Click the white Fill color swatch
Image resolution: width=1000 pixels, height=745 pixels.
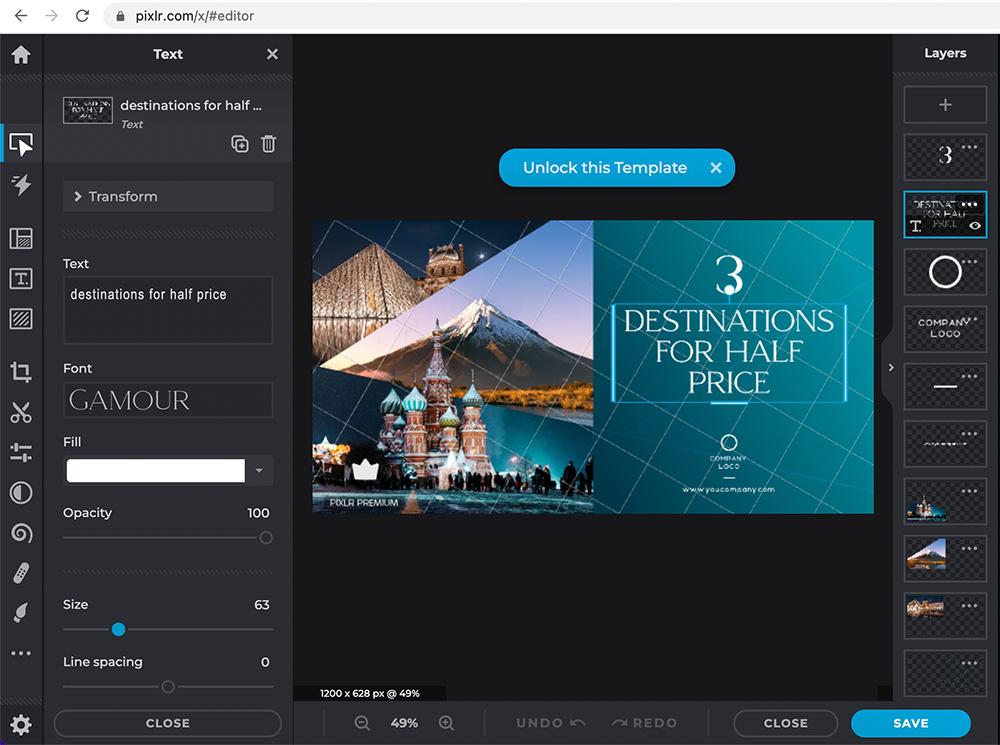(x=156, y=471)
